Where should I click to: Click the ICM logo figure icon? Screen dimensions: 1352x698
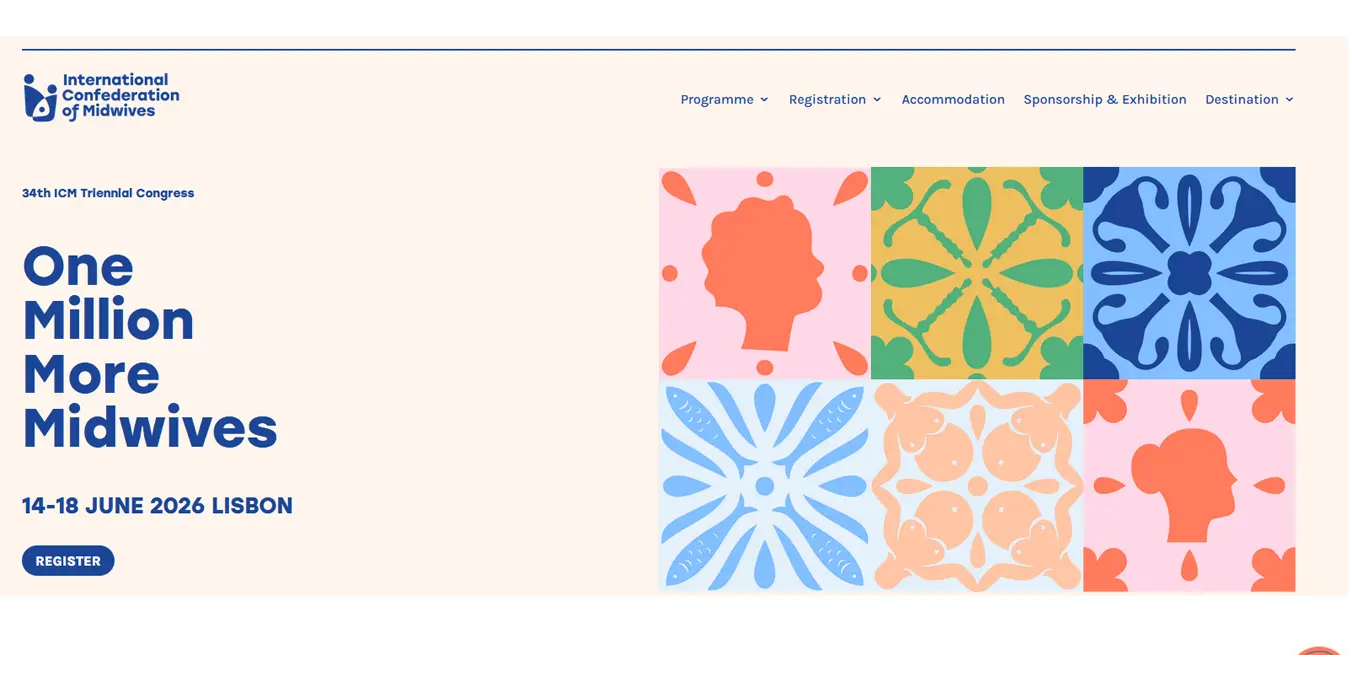(x=40, y=98)
